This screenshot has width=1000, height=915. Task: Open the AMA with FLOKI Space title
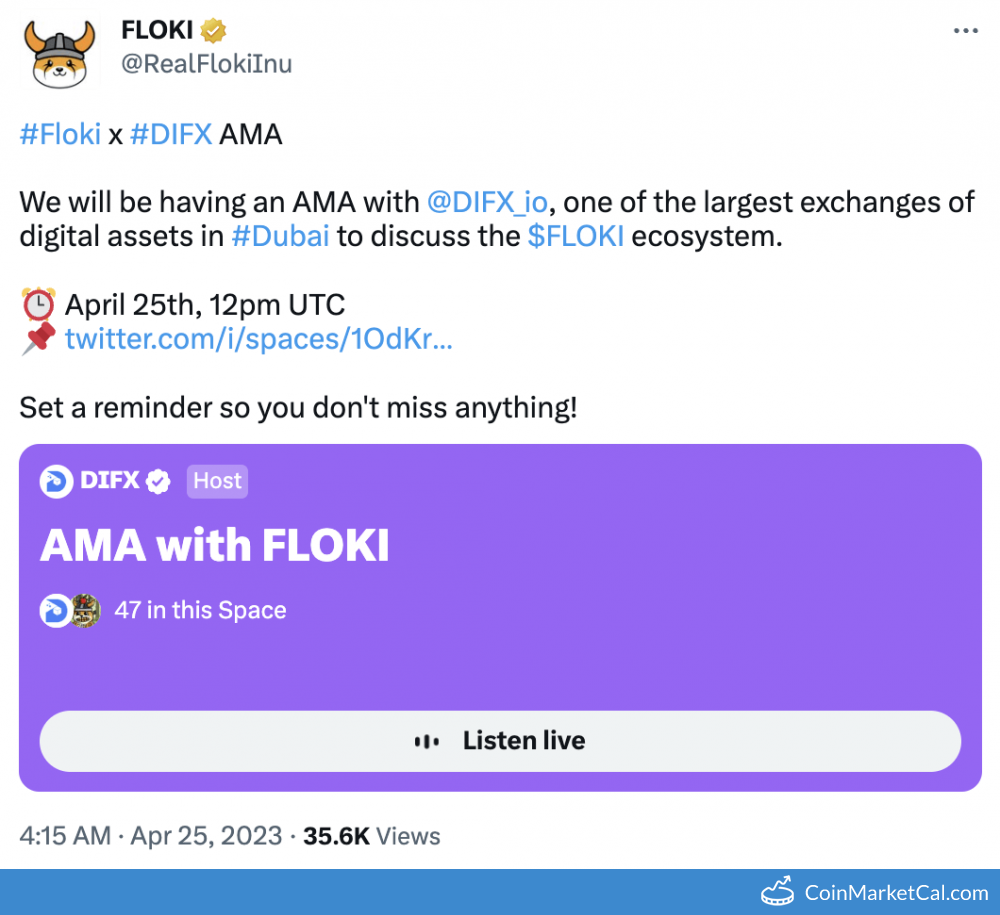pyautogui.click(x=214, y=546)
